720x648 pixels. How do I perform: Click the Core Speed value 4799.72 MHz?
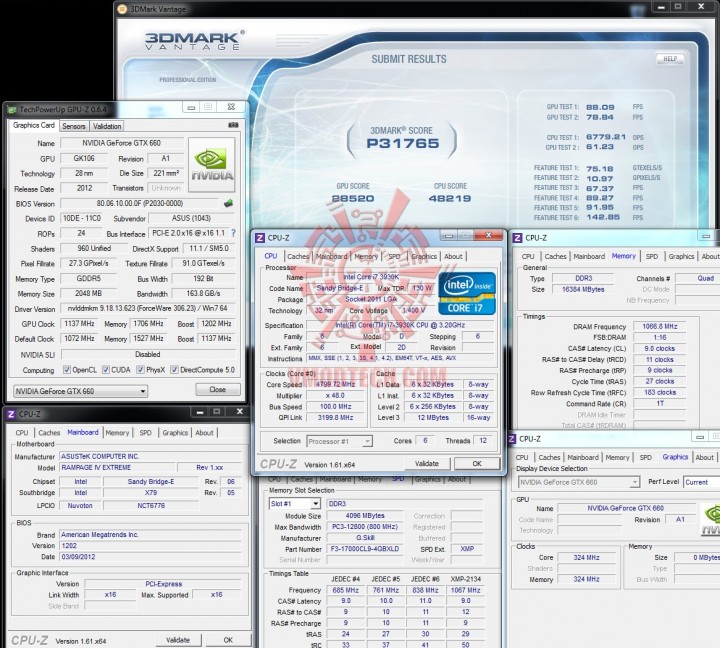(x=335, y=384)
